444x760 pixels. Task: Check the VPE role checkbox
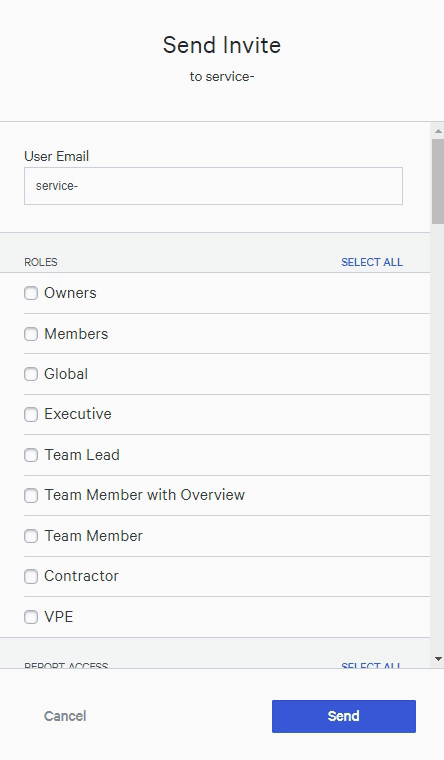pyautogui.click(x=31, y=617)
